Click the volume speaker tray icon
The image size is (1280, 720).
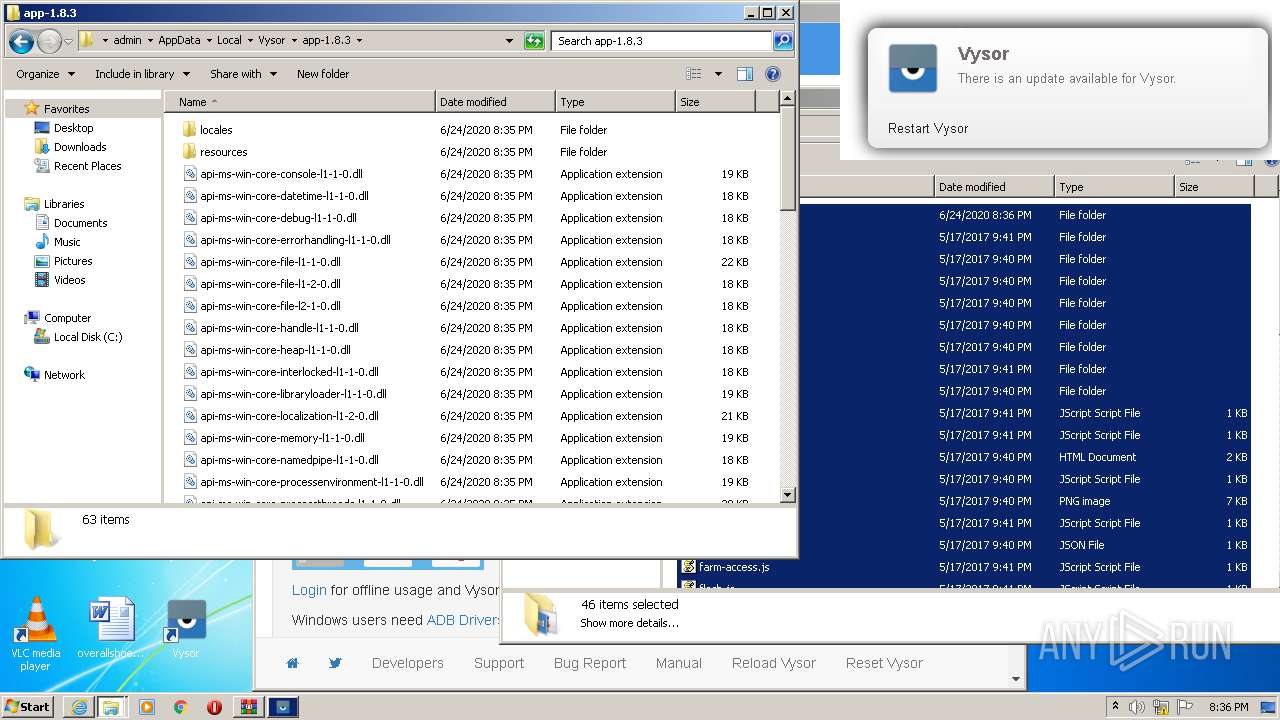[x=1137, y=707]
